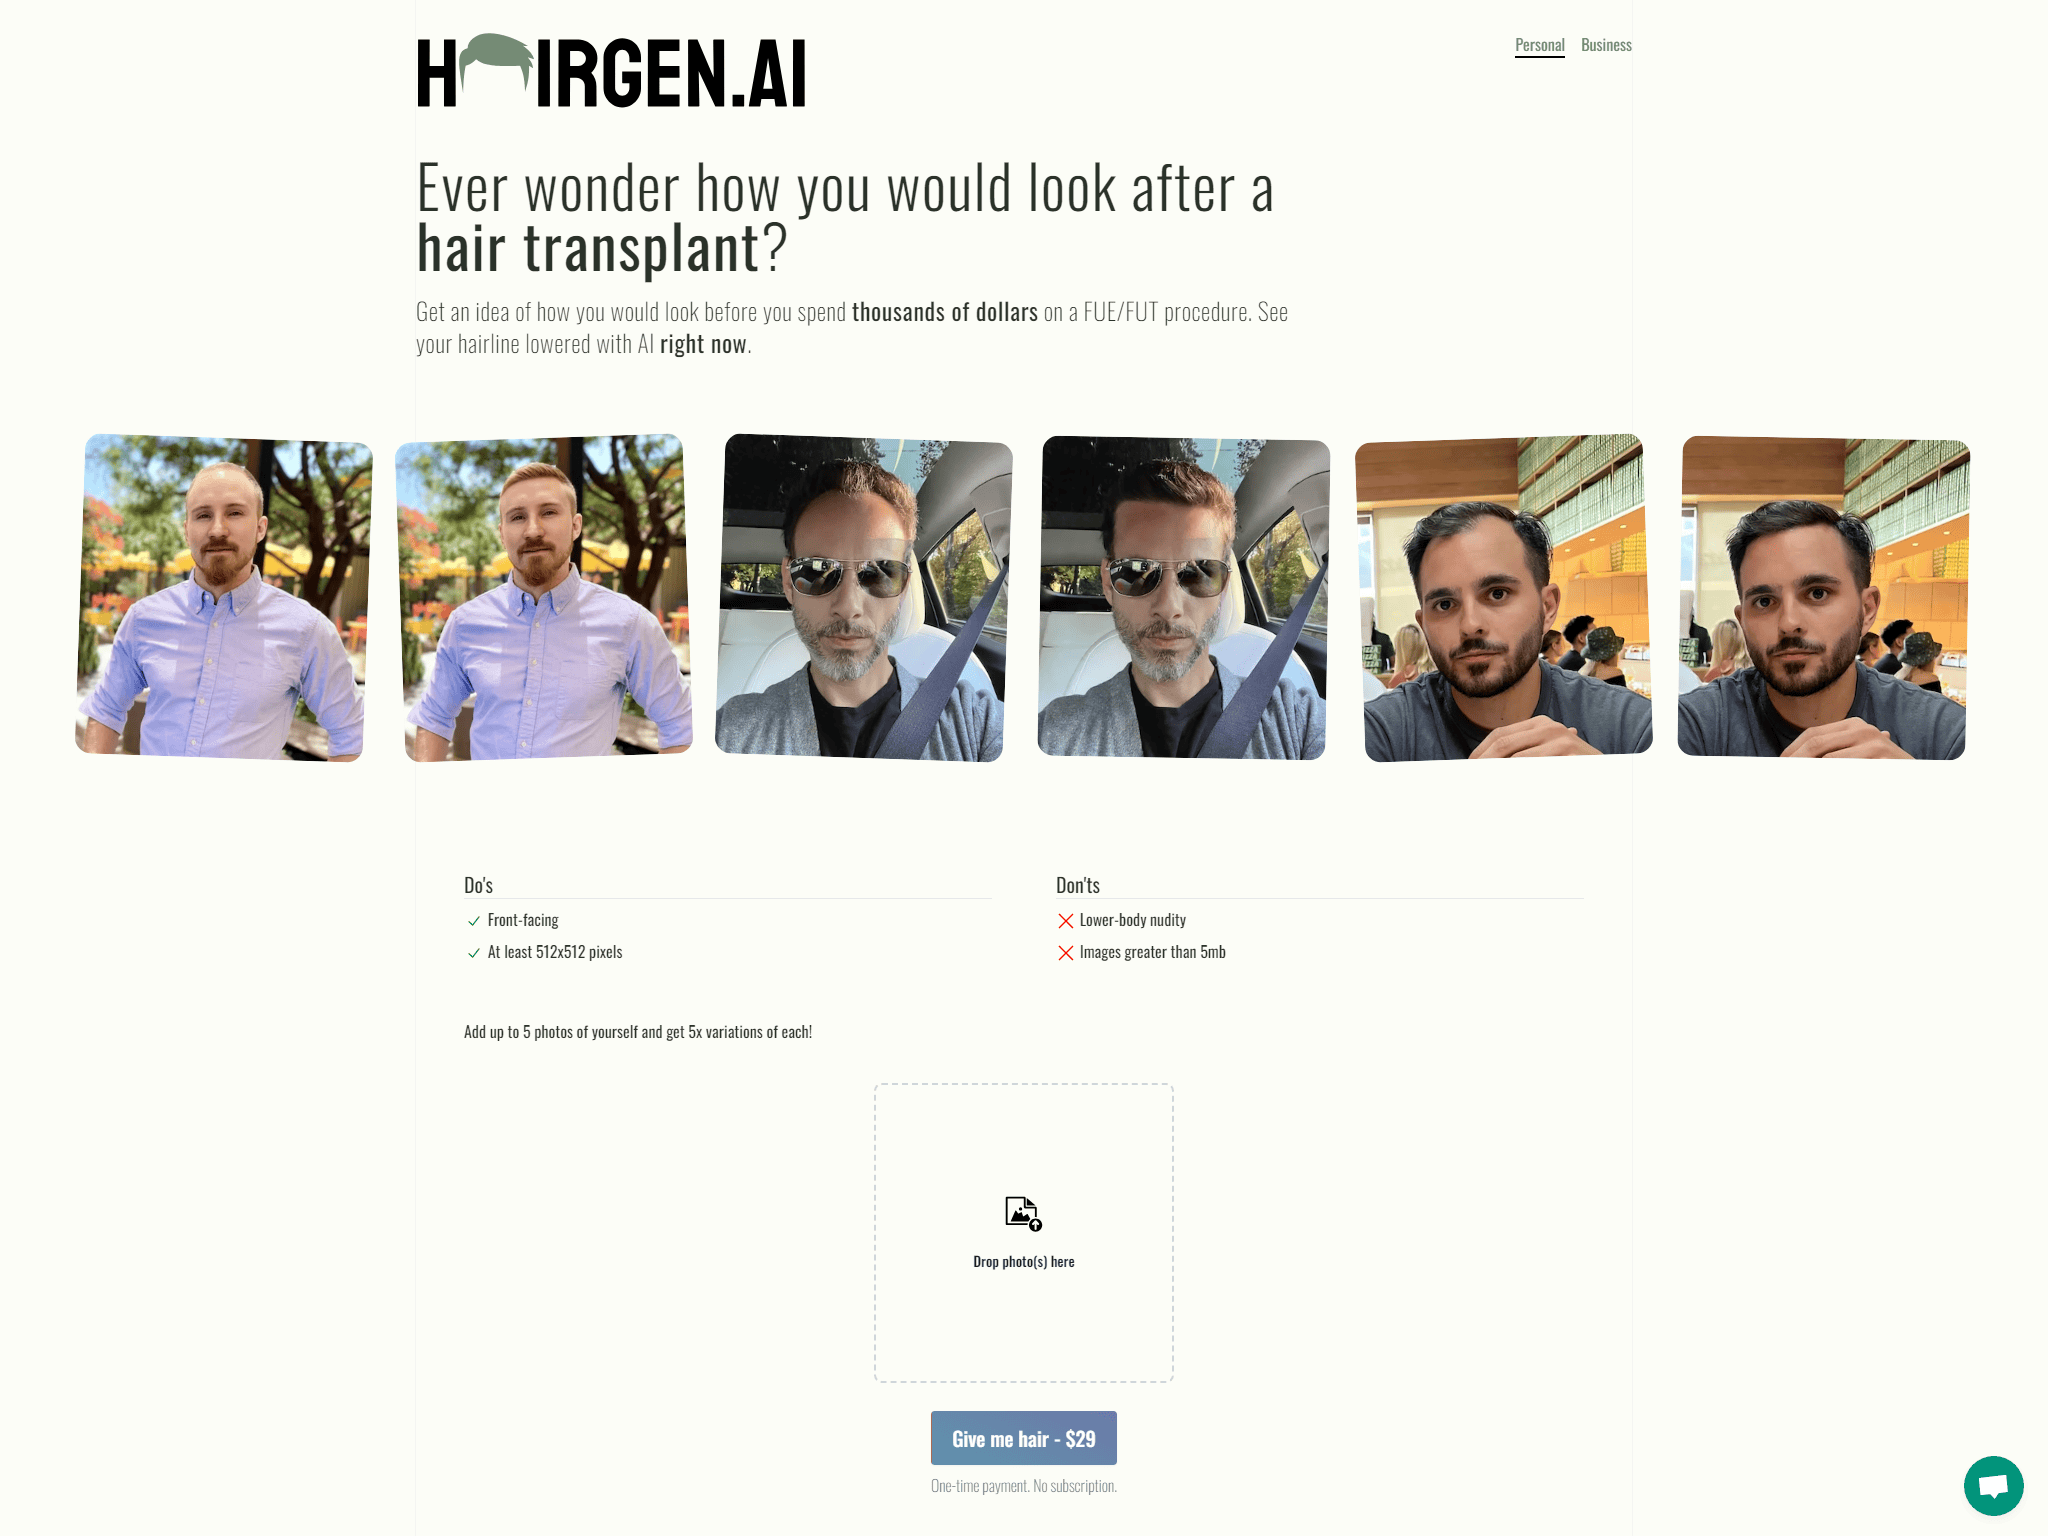This screenshot has width=2048, height=1536.
Task: Open the balding redhead man before photo
Action: coord(224,597)
